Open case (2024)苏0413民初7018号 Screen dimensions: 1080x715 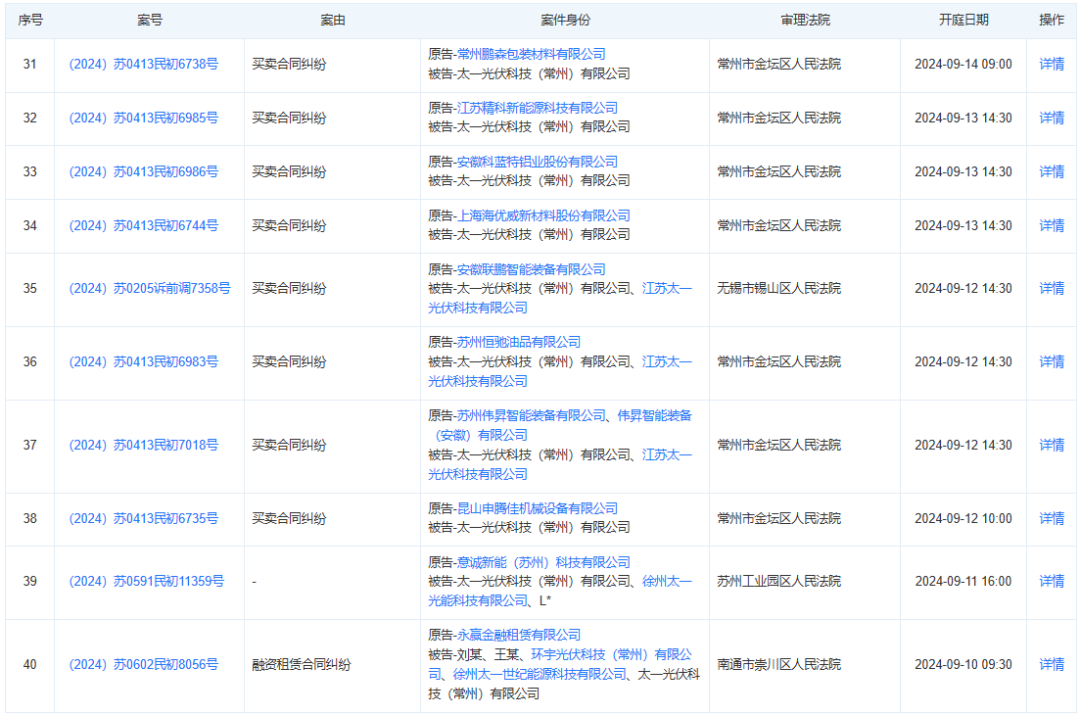point(143,445)
